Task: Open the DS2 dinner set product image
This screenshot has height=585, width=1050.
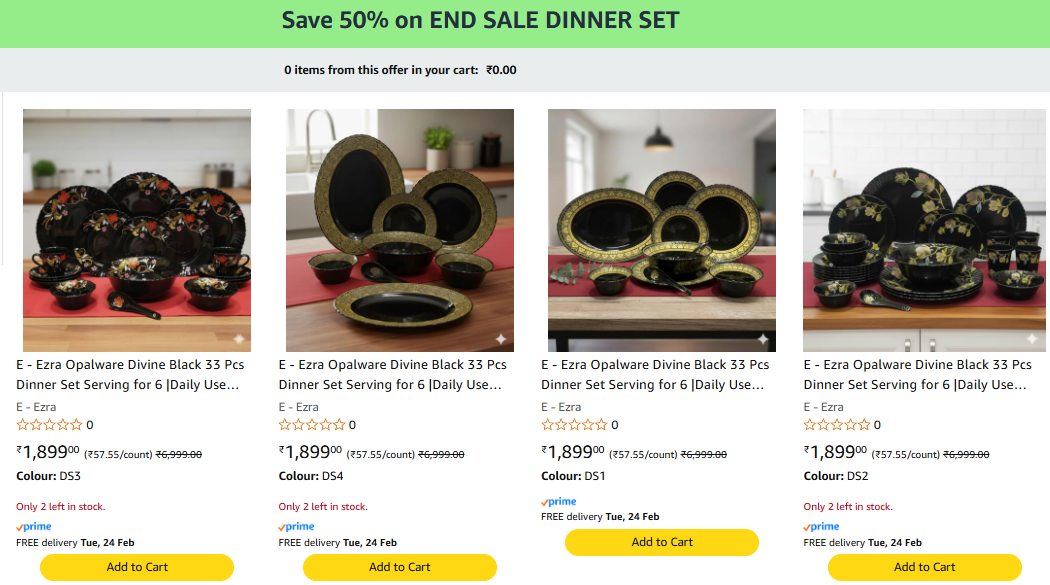Action: pyautogui.click(x=925, y=230)
